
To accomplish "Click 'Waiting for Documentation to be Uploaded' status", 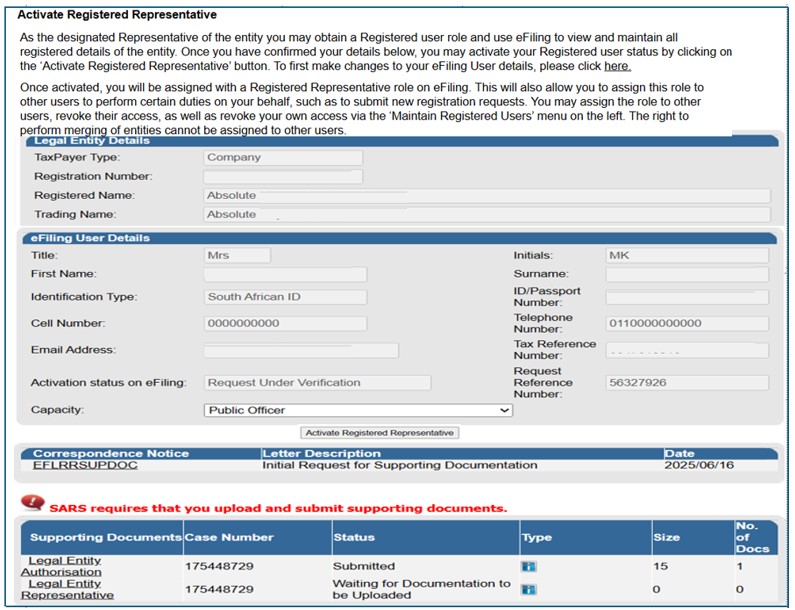I will click(x=421, y=589).
